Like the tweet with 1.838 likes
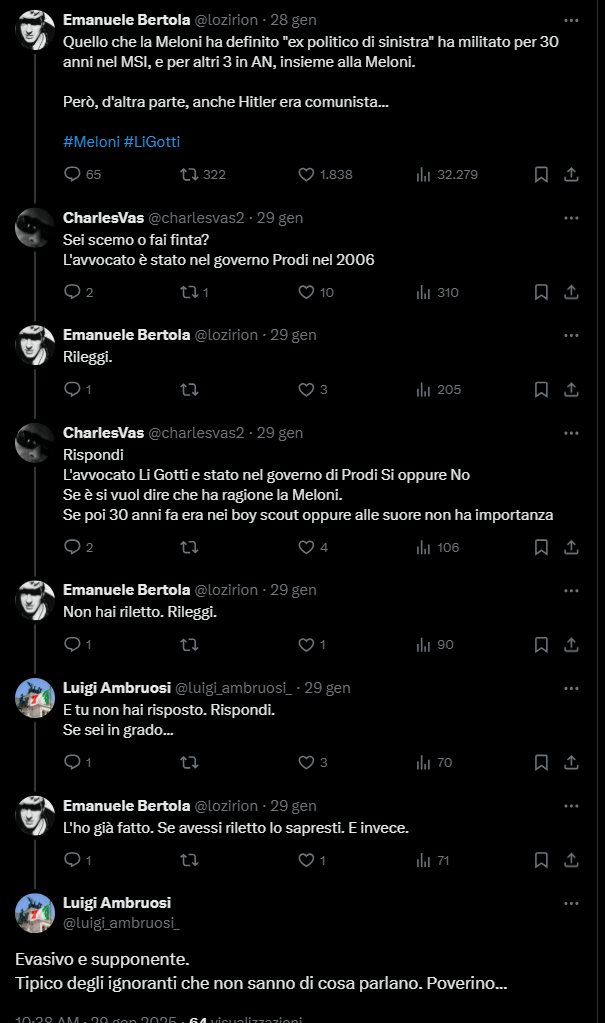The image size is (605, 1023). pyautogui.click(x=307, y=174)
